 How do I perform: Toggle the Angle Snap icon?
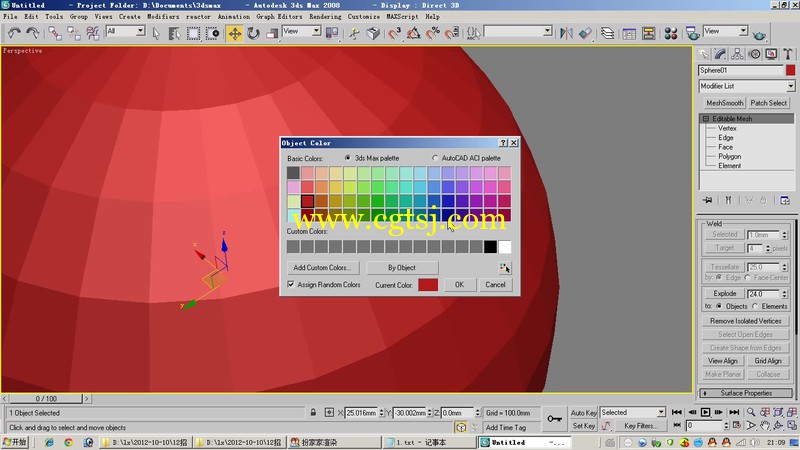(x=413, y=34)
